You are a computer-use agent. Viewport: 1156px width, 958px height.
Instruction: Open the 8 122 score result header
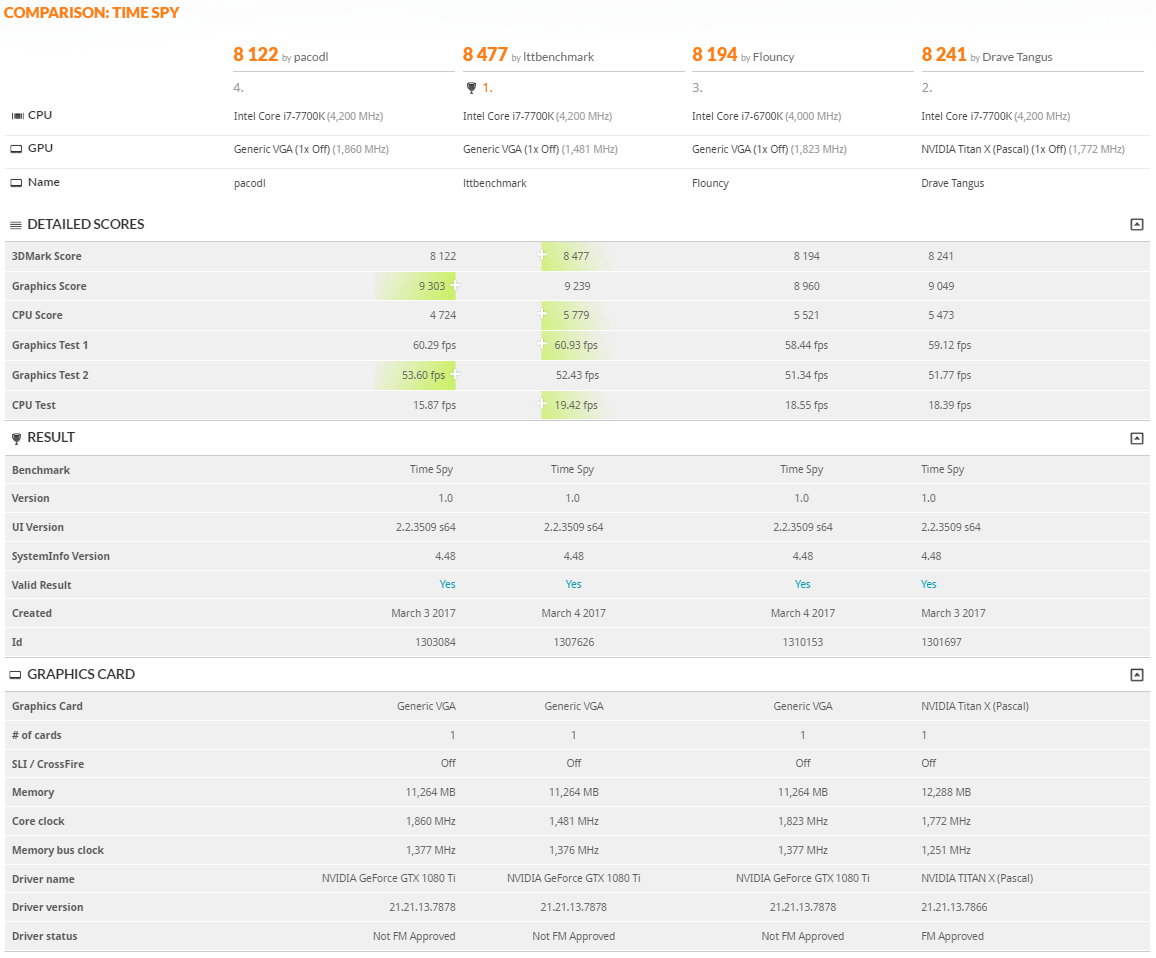(x=256, y=55)
